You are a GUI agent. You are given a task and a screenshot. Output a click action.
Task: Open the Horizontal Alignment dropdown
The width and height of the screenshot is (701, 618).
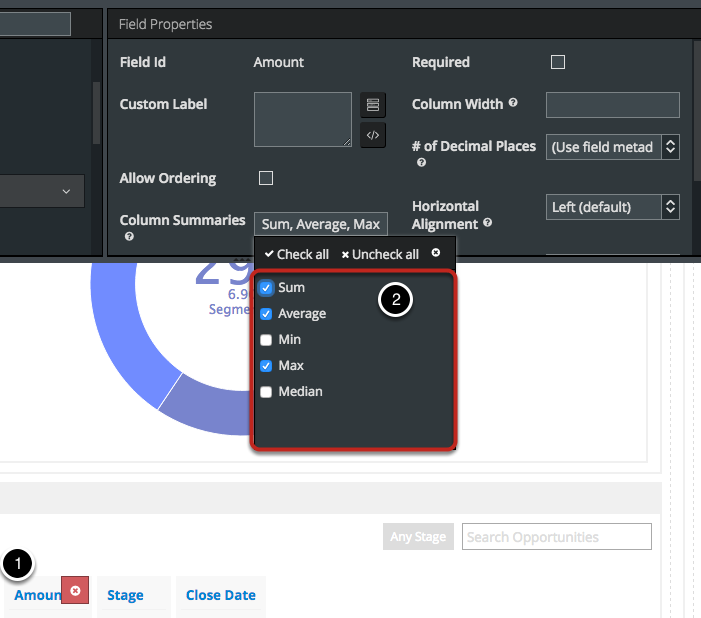tap(613, 207)
